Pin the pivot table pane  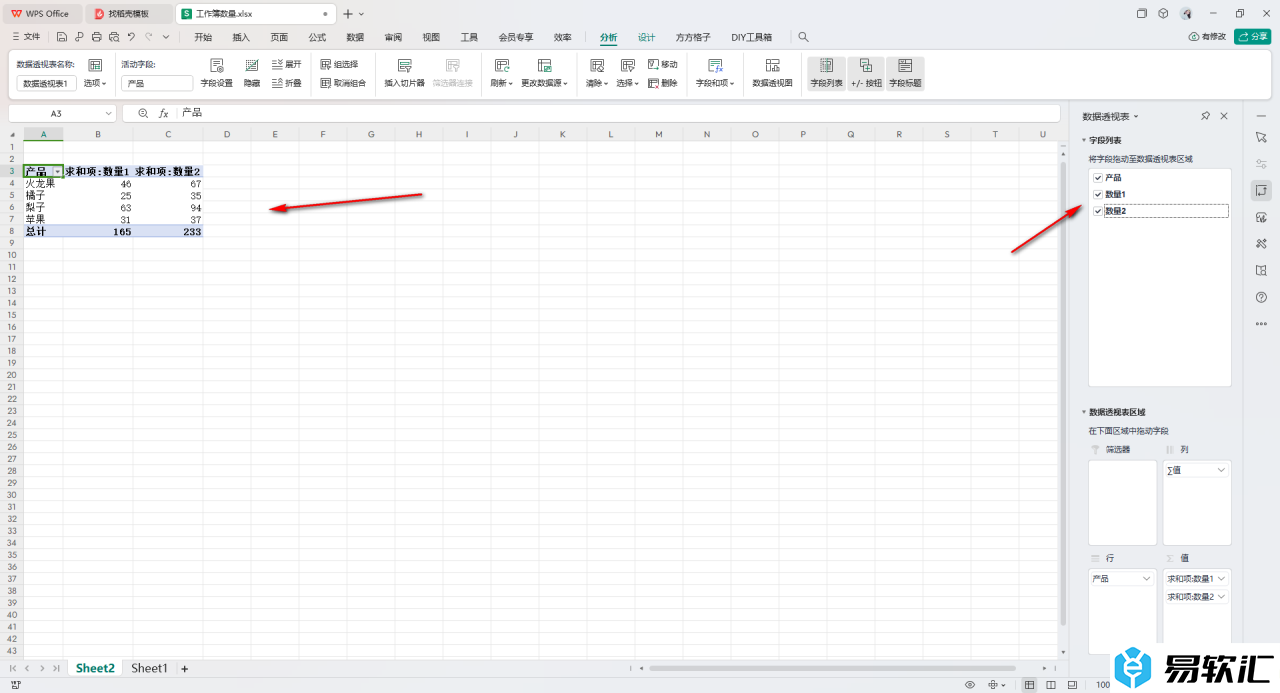tap(1206, 117)
